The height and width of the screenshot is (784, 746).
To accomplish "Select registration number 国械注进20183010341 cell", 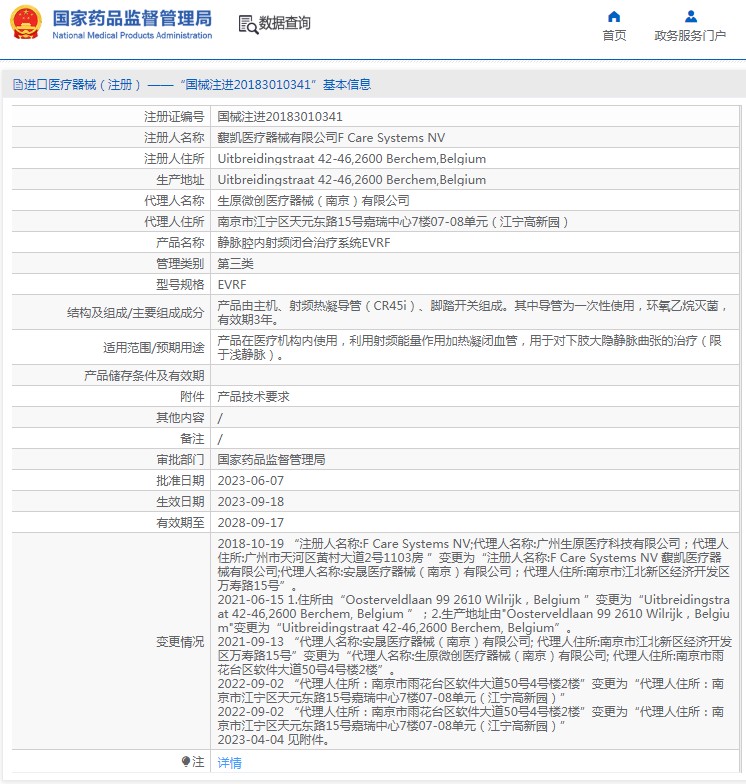I will click(280, 116).
